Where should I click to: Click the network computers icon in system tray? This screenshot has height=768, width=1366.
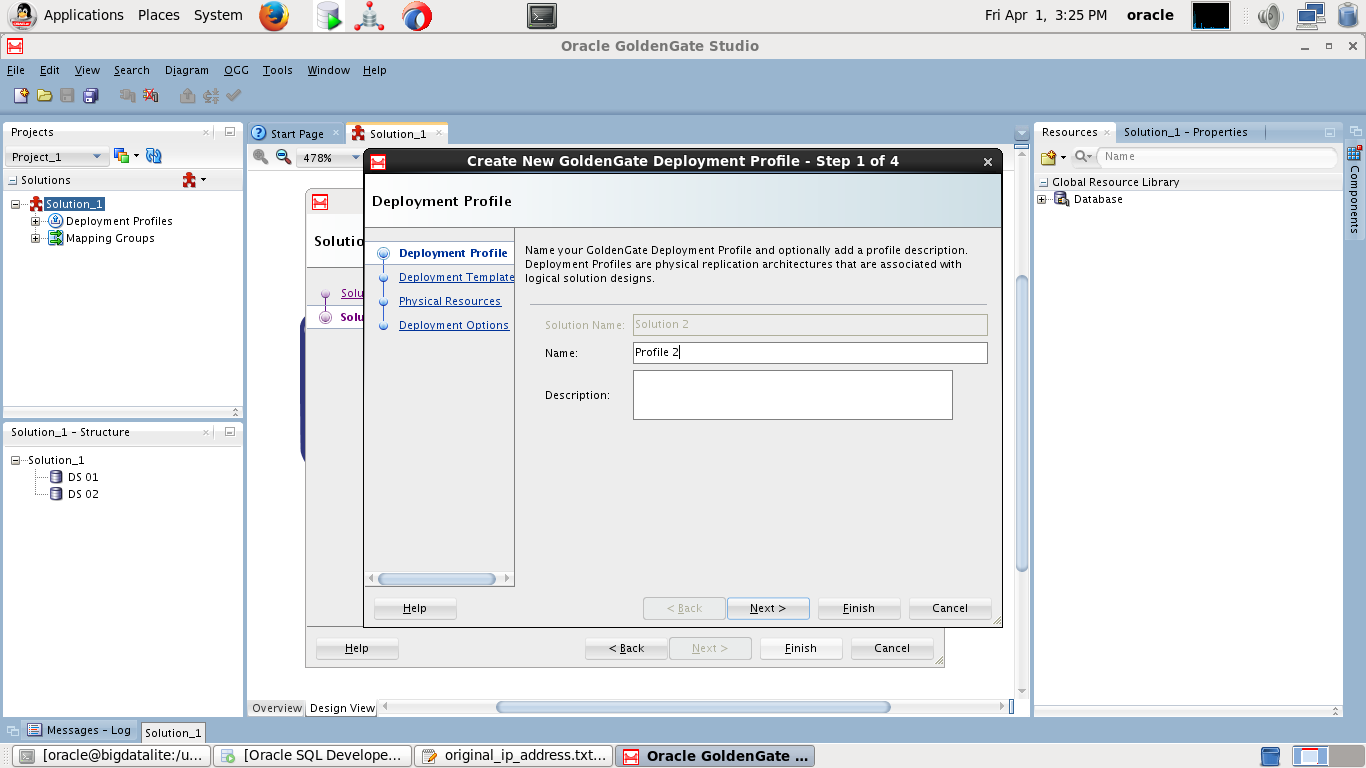point(1311,15)
